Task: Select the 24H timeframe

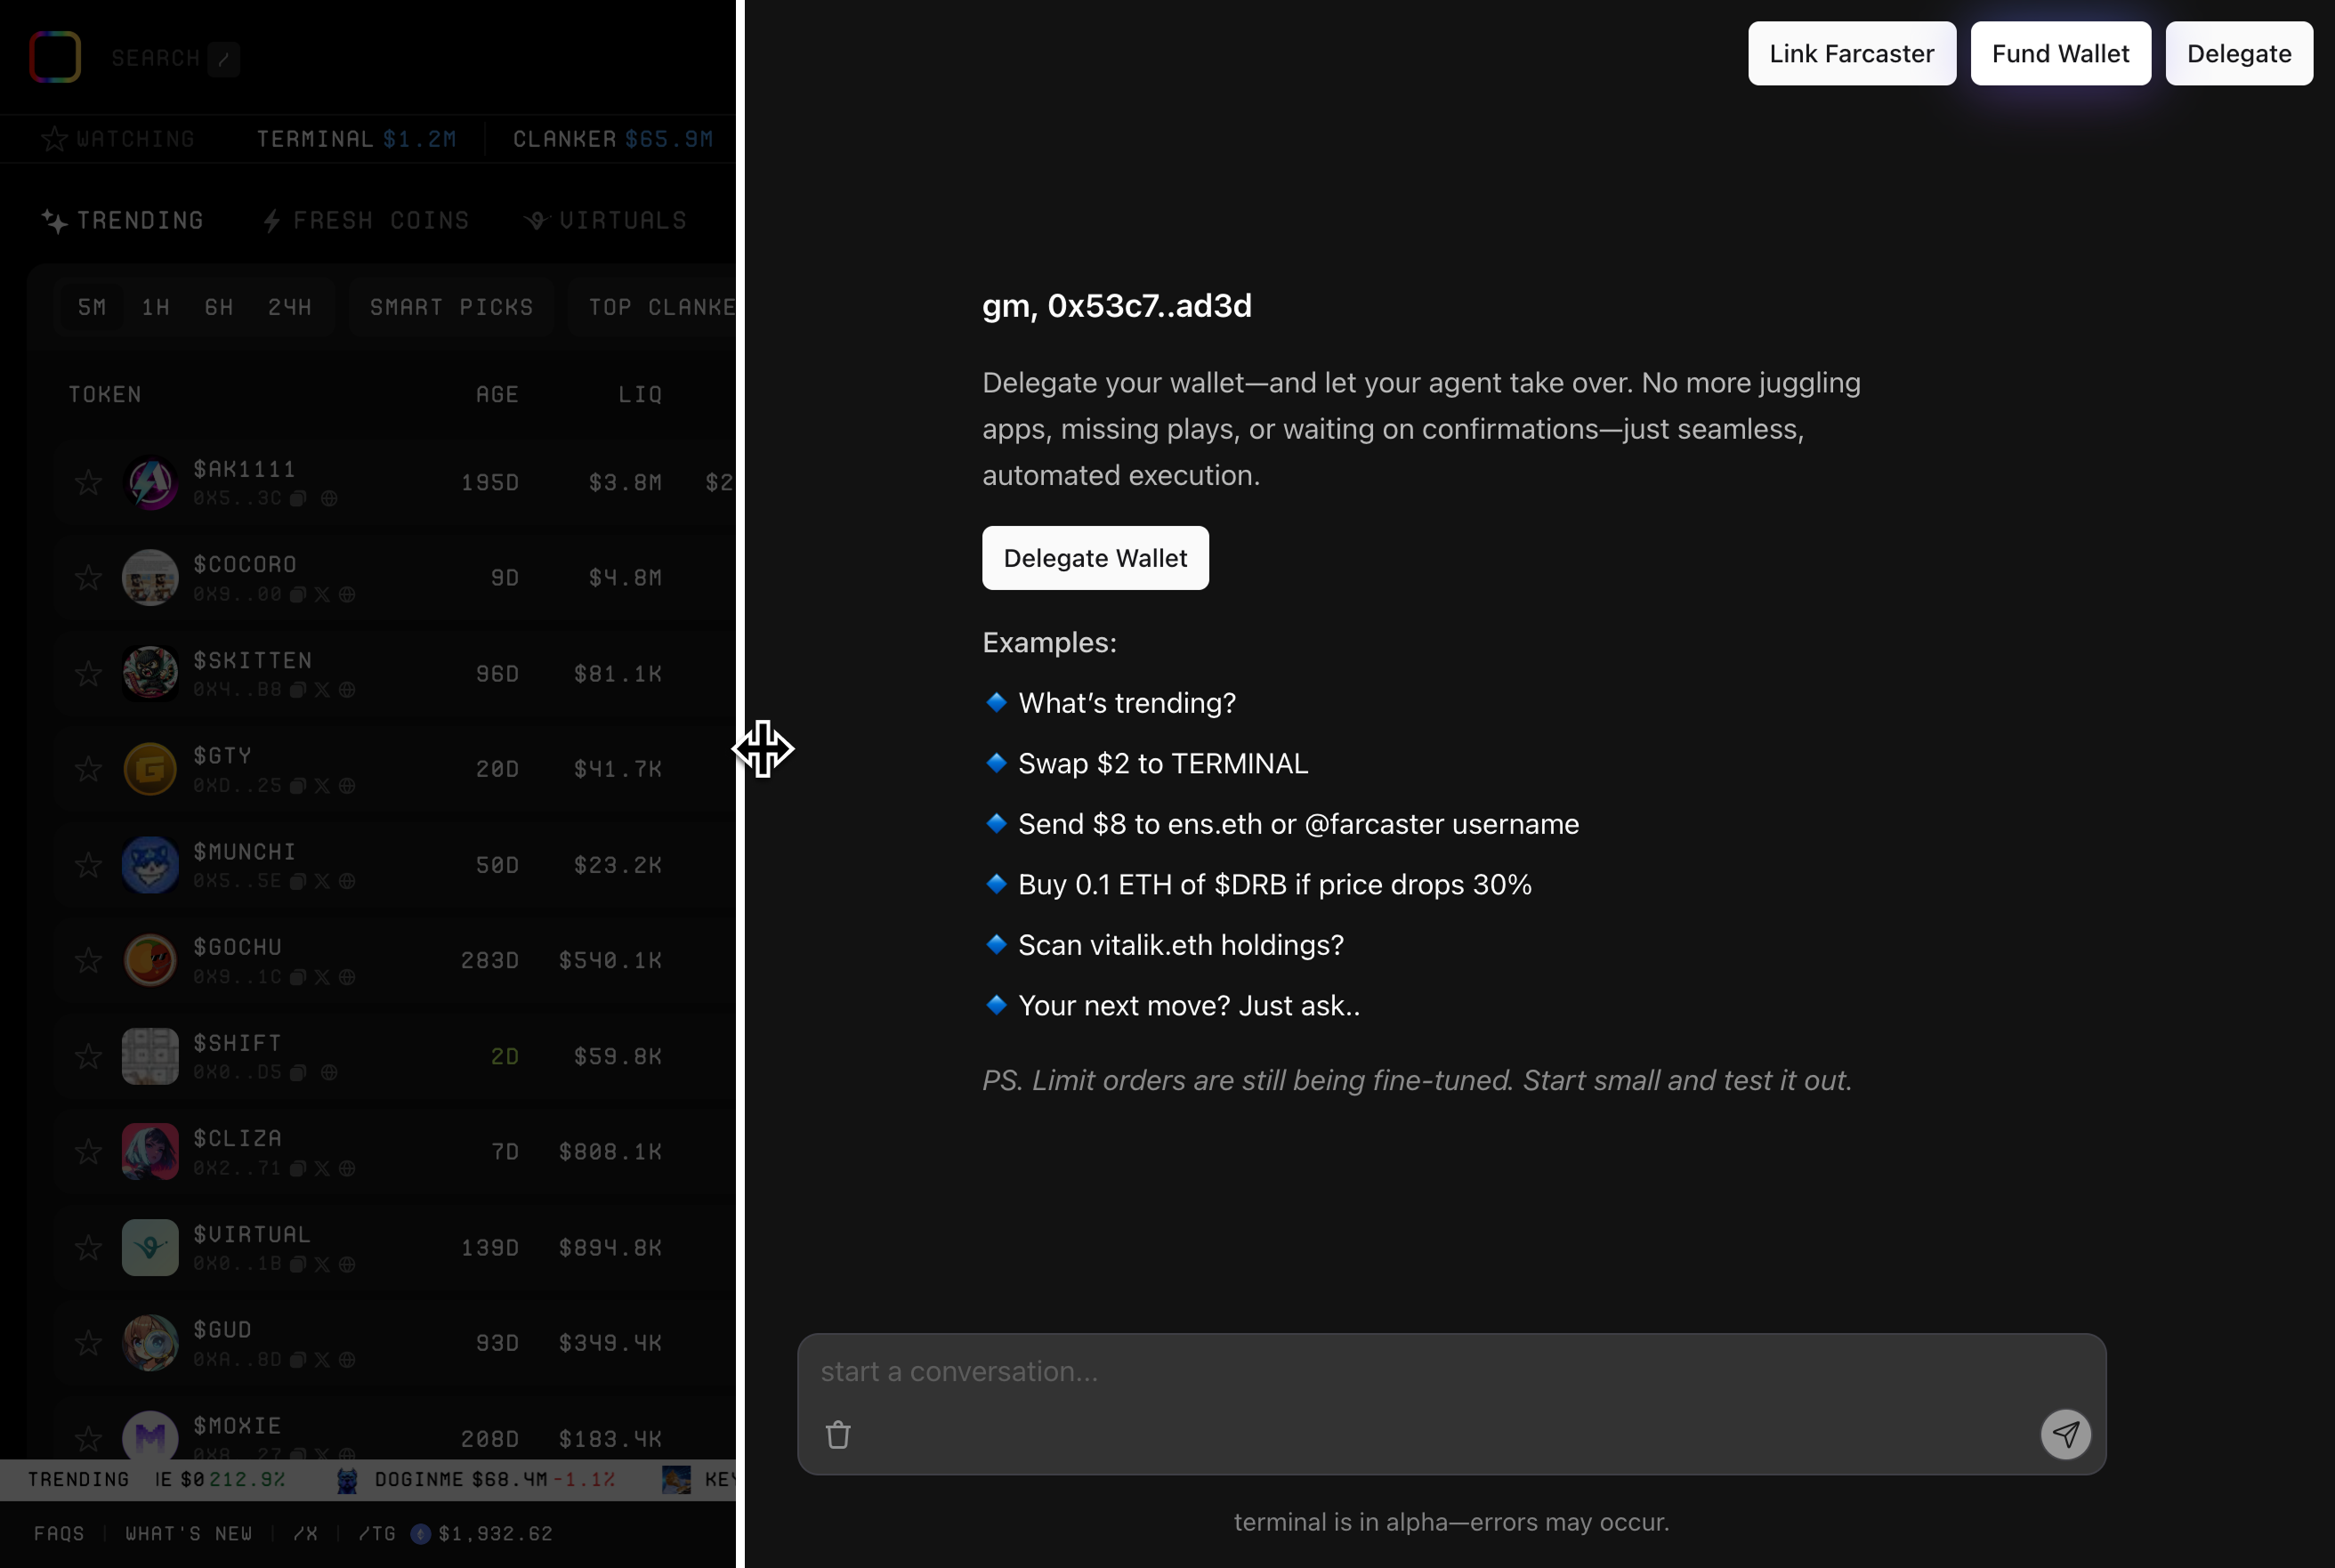Action: (290, 307)
